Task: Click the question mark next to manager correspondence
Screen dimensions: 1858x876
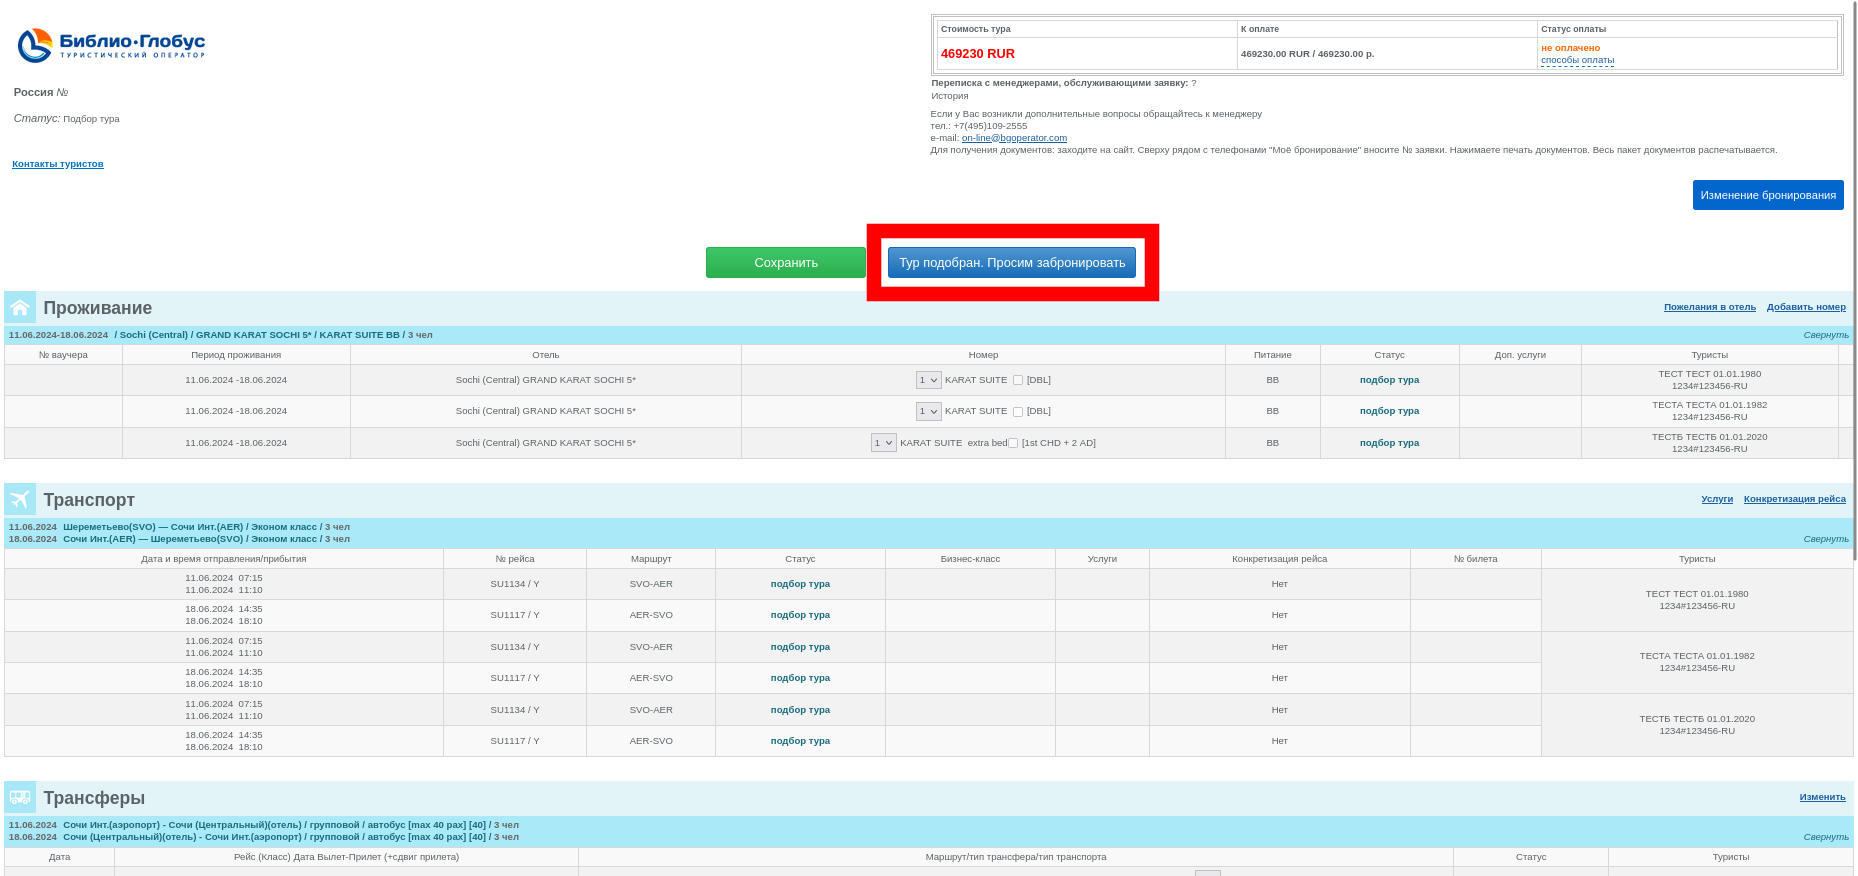Action: (x=1193, y=83)
